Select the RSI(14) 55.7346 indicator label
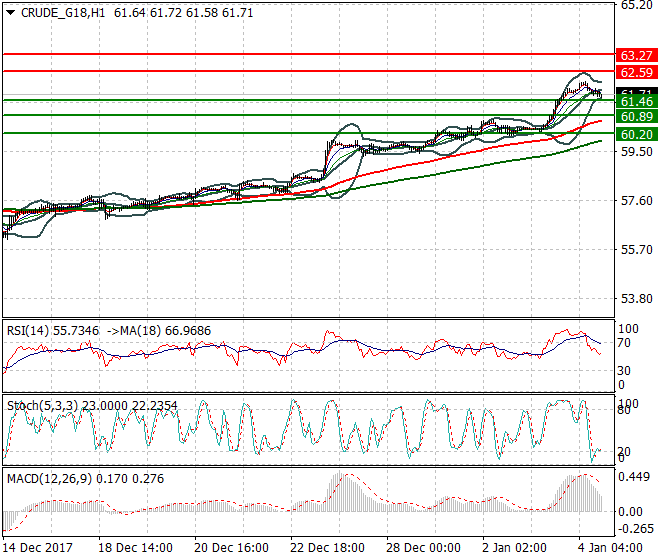This screenshot has height=560, width=660. 53,331
